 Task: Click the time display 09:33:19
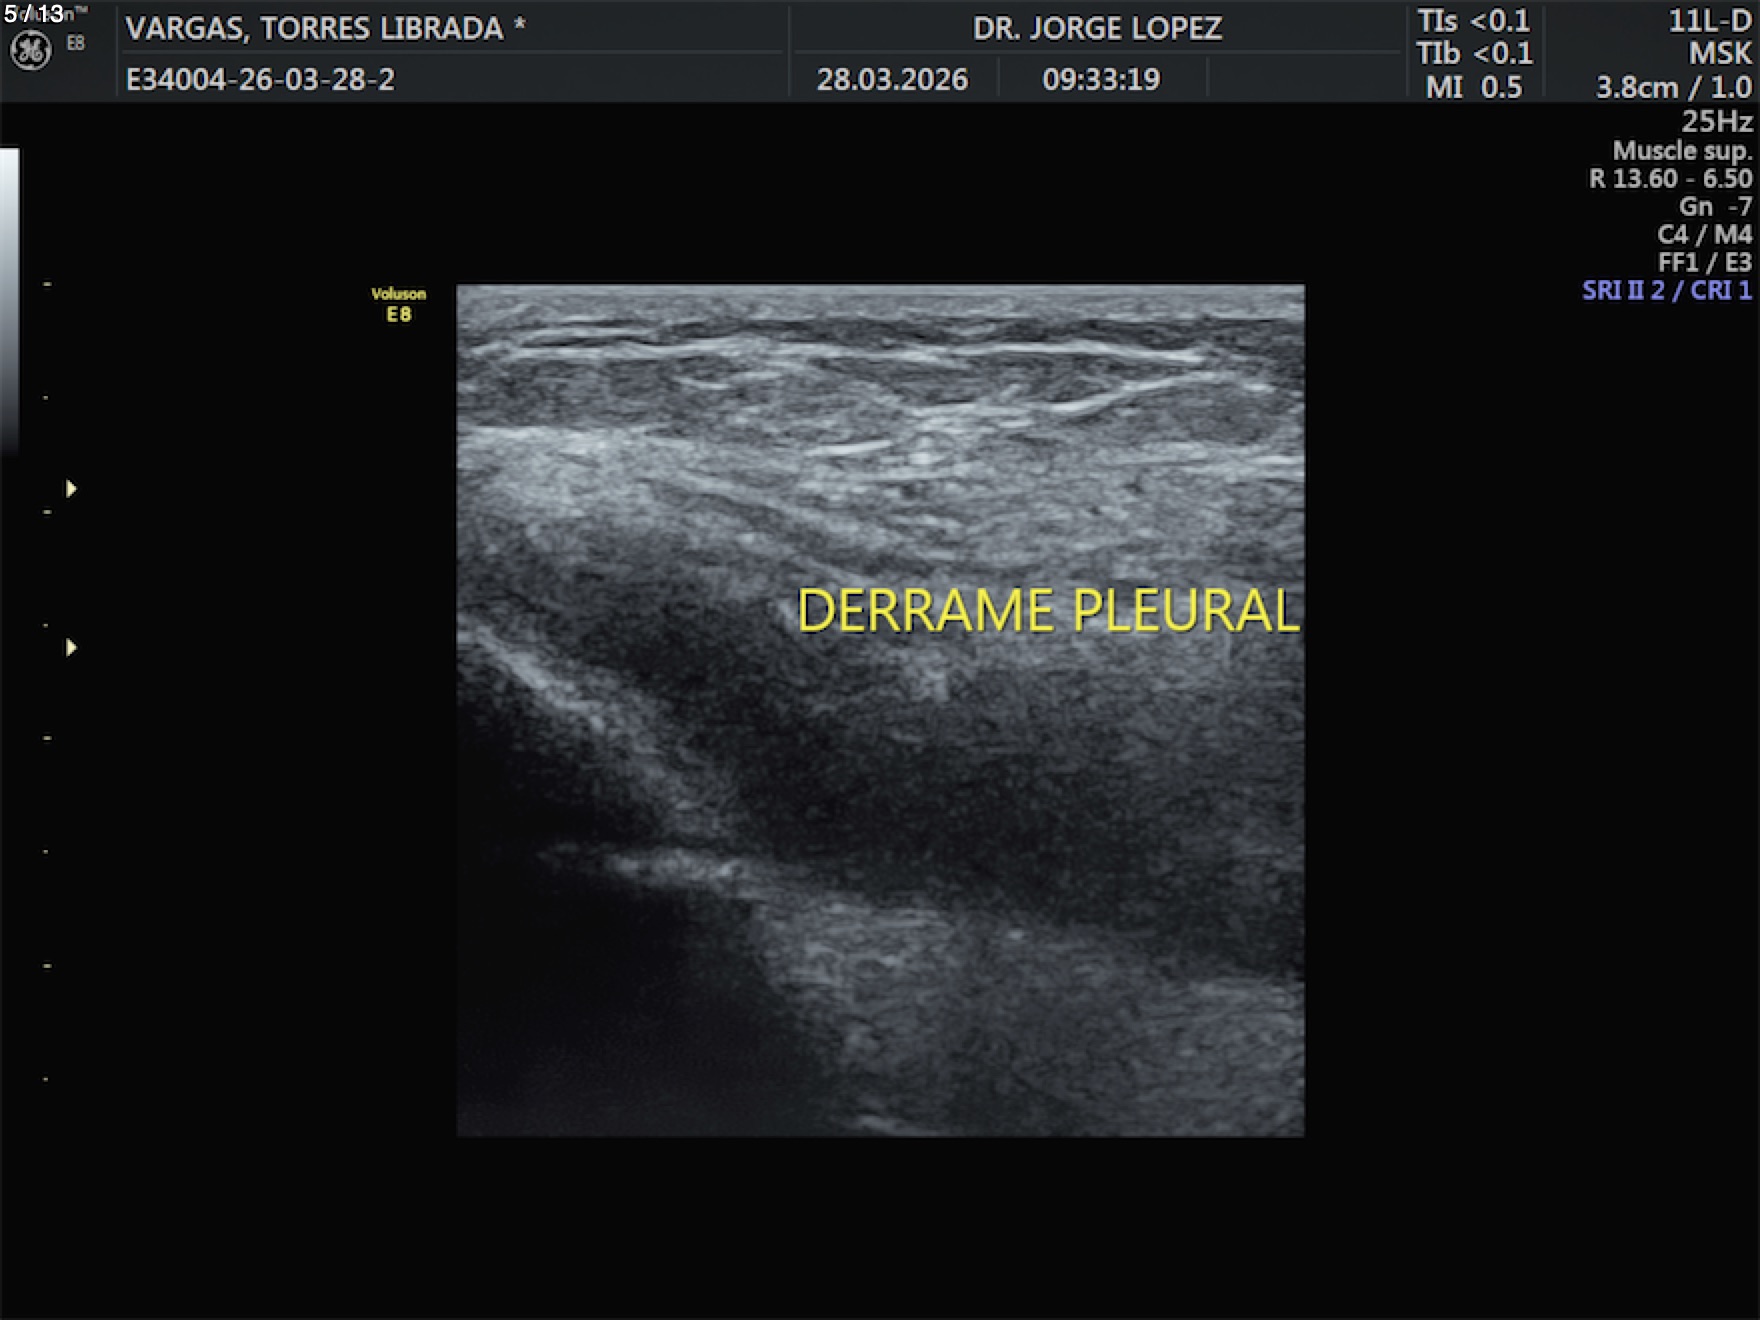point(1101,80)
